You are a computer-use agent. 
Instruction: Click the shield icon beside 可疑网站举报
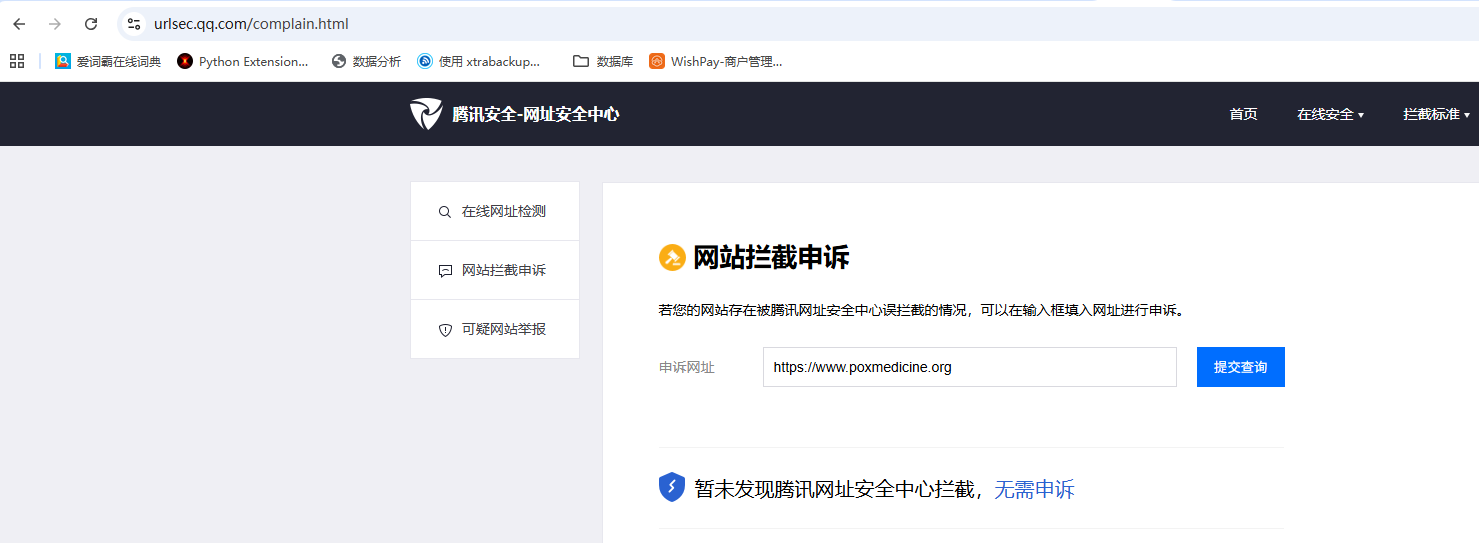click(x=445, y=330)
